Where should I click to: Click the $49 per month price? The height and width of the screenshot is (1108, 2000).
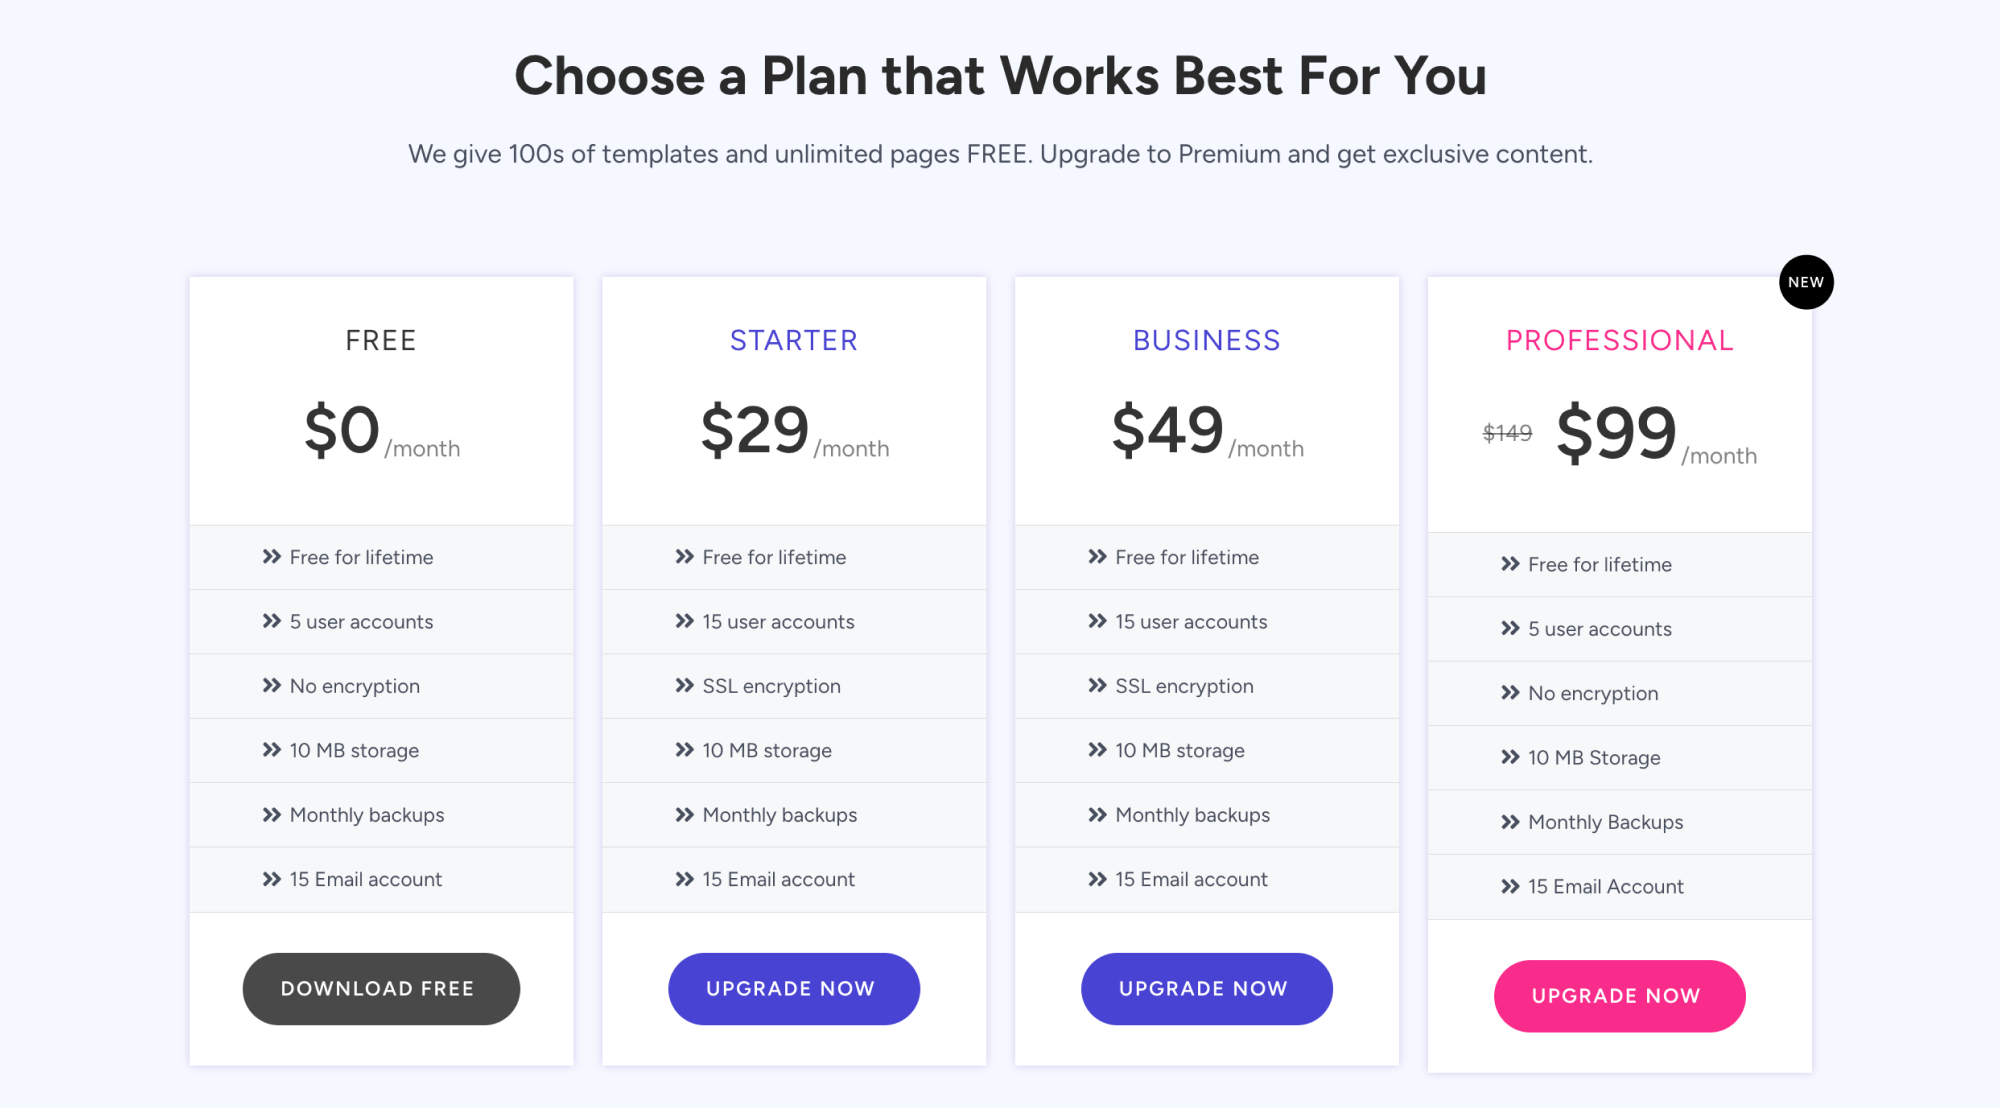pyautogui.click(x=1165, y=430)
